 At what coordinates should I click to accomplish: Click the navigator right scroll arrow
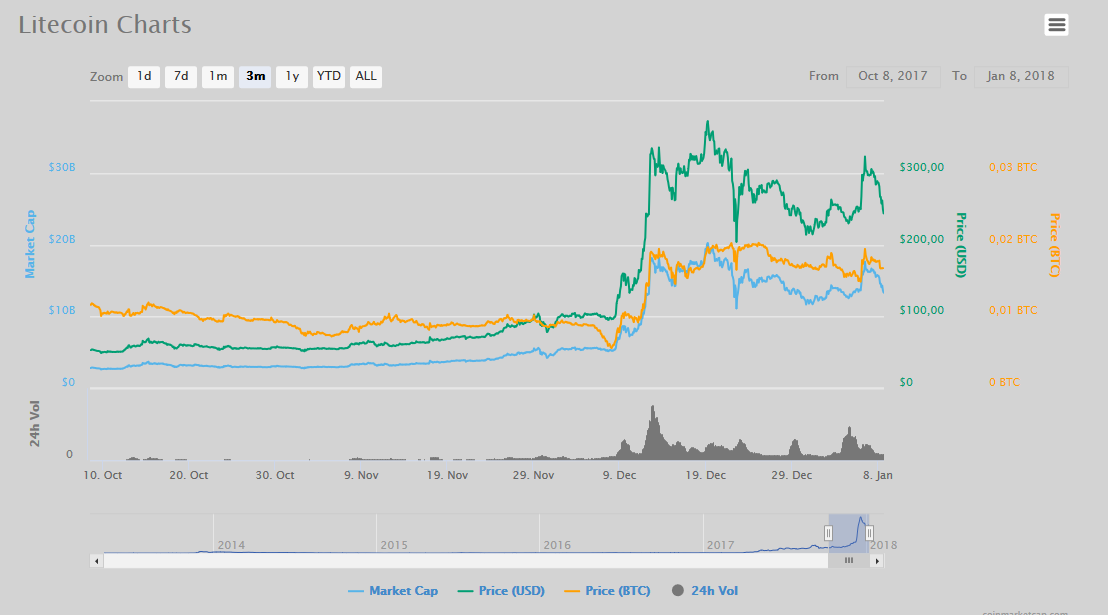[x=877, y=561]
